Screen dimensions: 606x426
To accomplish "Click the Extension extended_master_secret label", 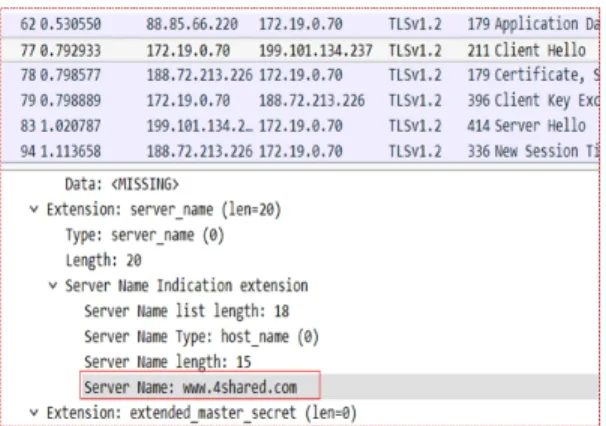I will pyautogui.click(x=201, y=412).
